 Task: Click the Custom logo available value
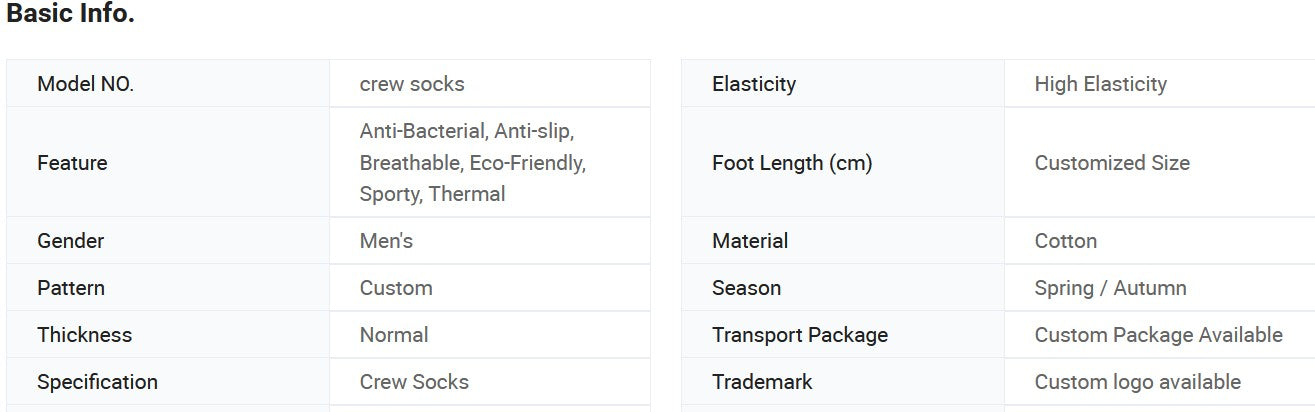(x=1137, y=382)
